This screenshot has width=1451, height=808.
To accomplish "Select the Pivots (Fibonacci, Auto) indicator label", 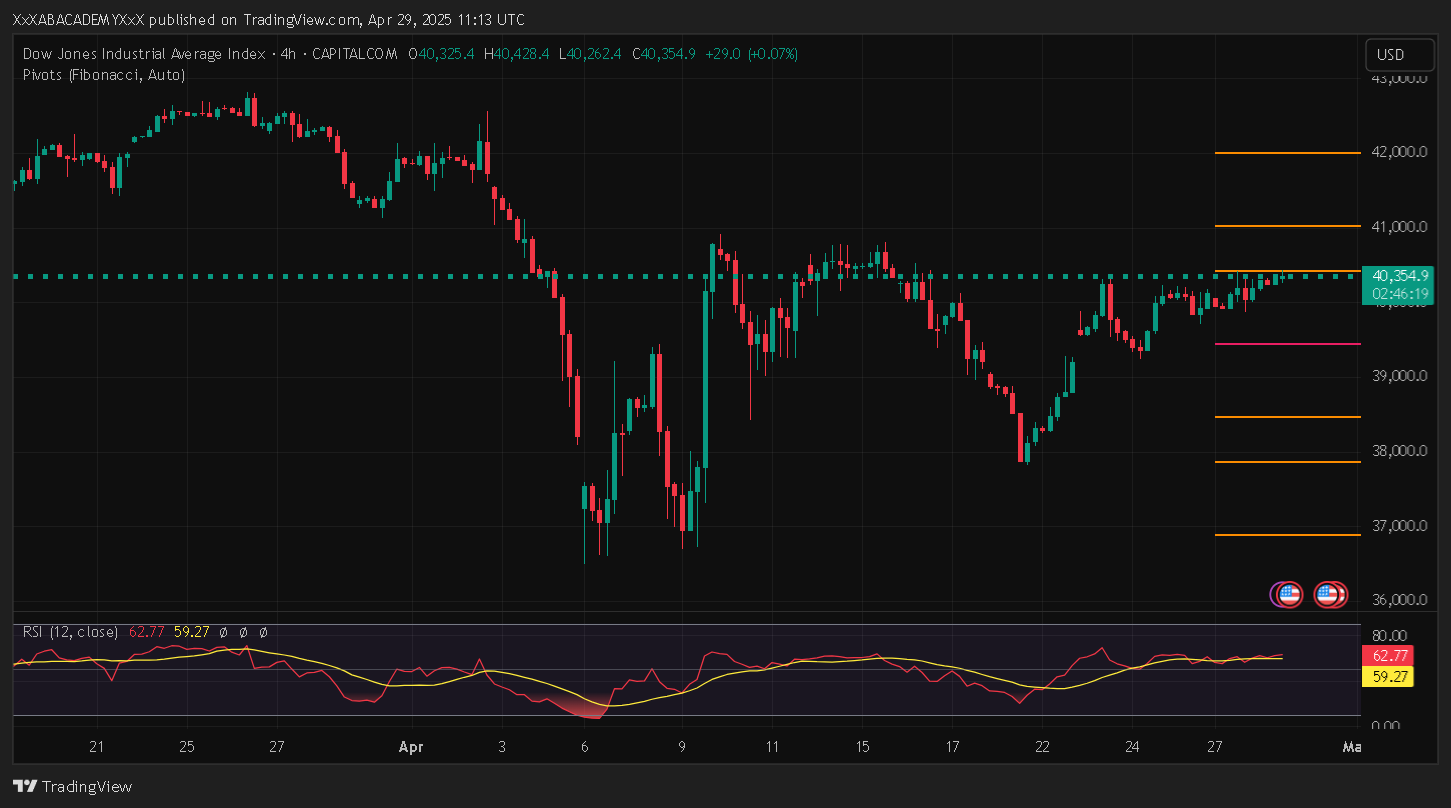I will coord(103,75).
